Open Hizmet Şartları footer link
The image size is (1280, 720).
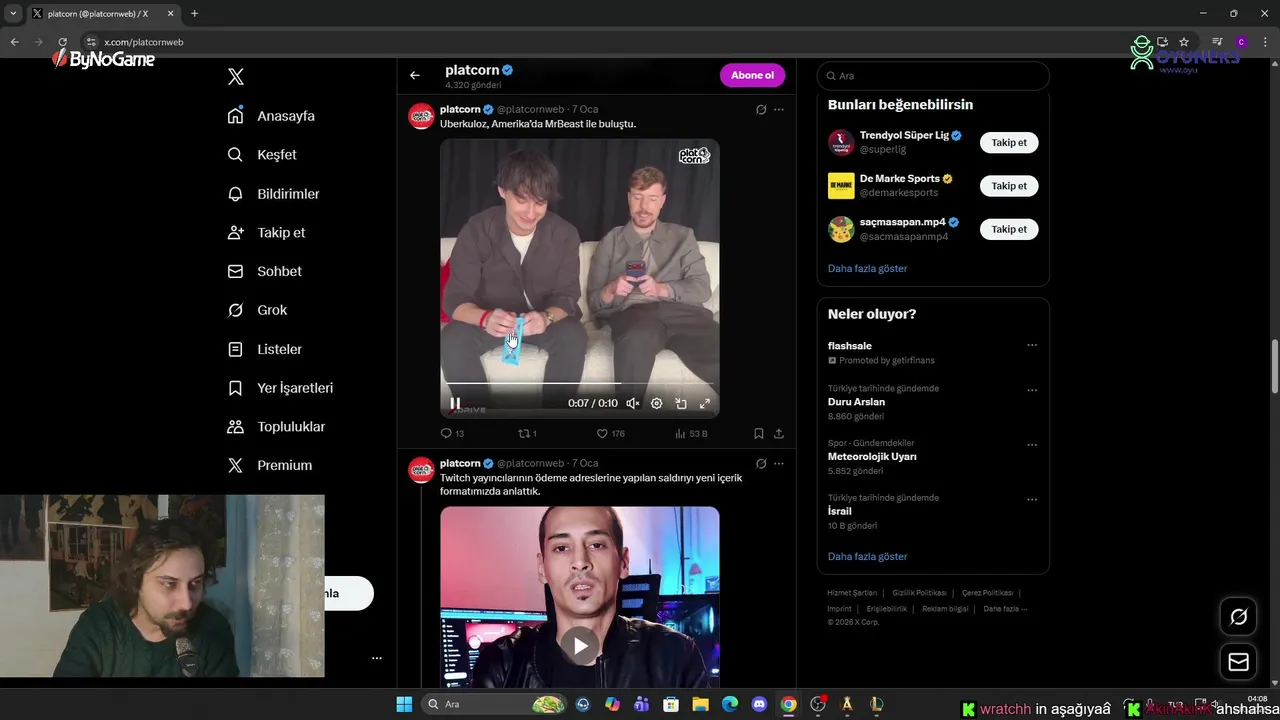[x=852, y=593]
